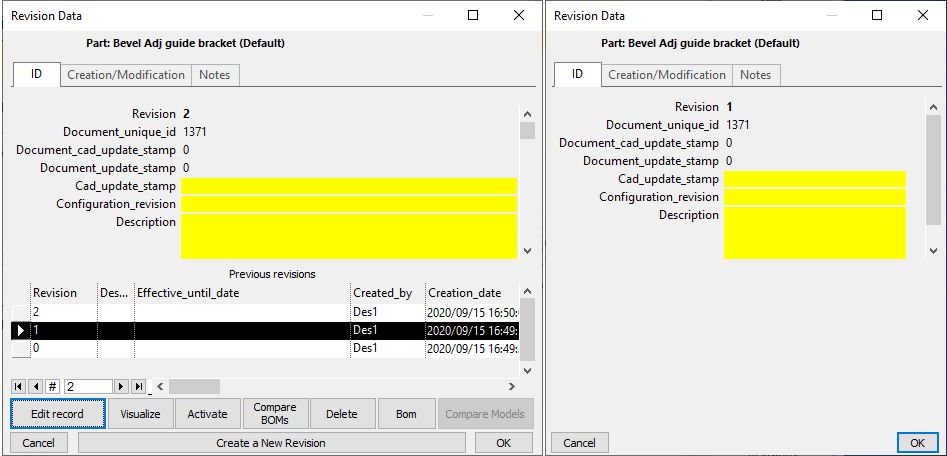Select ID tab in right window
This screenshot has height=456, width=947.
[x=577, y=74]
